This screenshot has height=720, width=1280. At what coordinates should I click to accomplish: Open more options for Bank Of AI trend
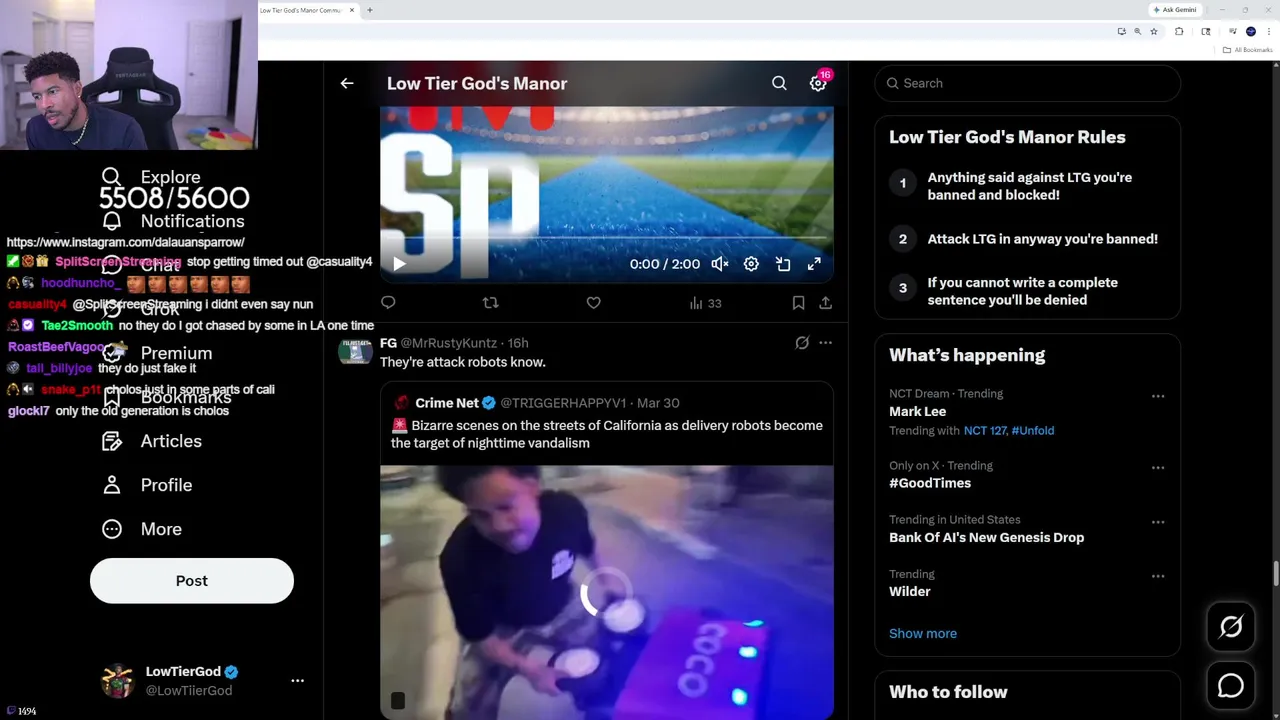(1158, 522)
